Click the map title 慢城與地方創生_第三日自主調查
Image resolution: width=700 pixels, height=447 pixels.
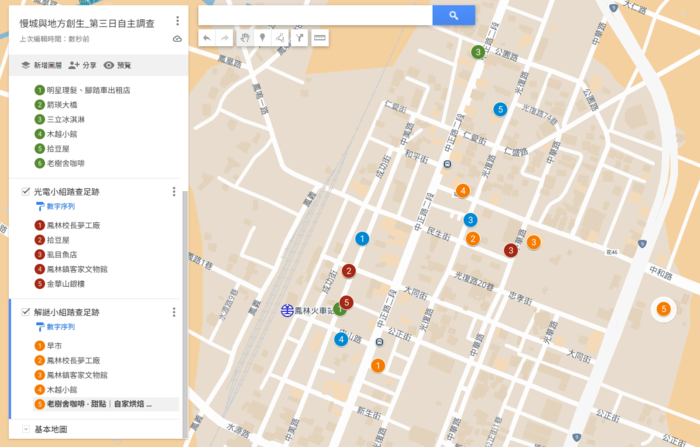click(x=87, y=24)
